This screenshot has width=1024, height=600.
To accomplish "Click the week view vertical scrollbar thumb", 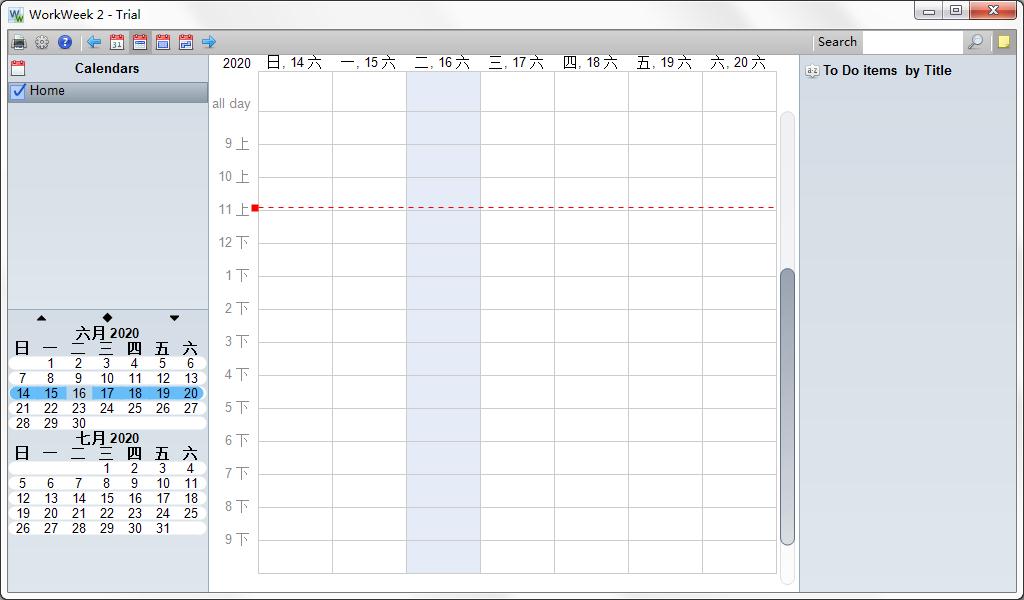I will pos(788,406).
